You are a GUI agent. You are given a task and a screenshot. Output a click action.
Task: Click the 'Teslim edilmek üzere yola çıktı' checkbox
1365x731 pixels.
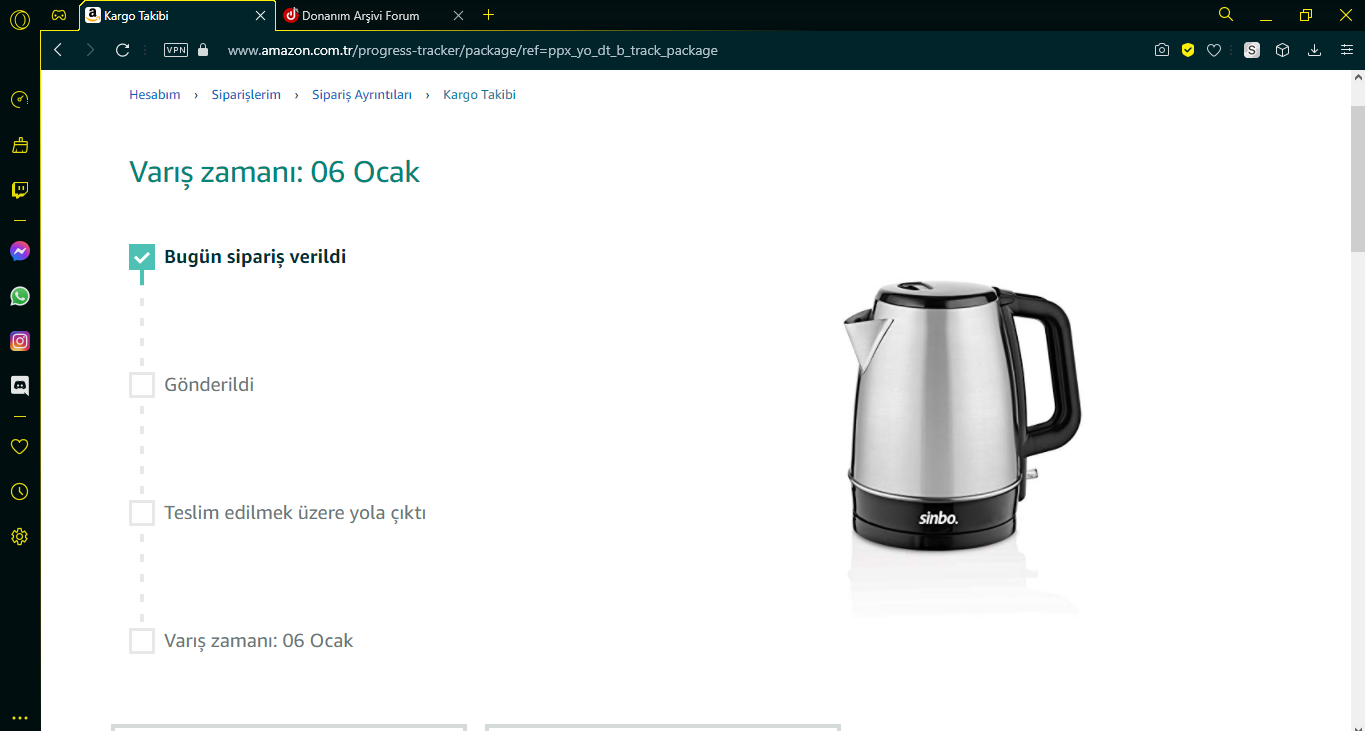point(142,513)
